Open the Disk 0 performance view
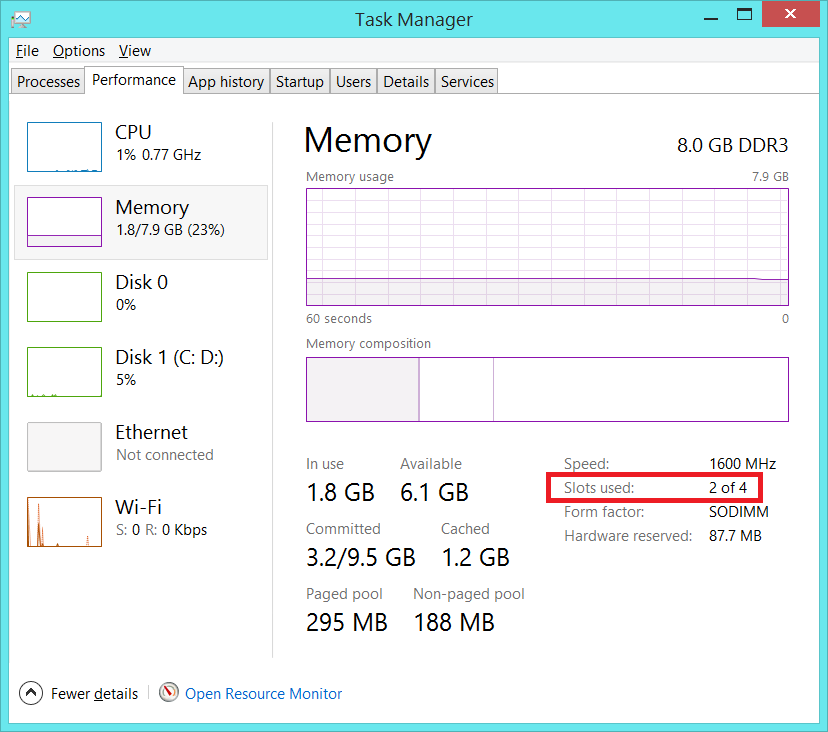 [x=140, y=295]
